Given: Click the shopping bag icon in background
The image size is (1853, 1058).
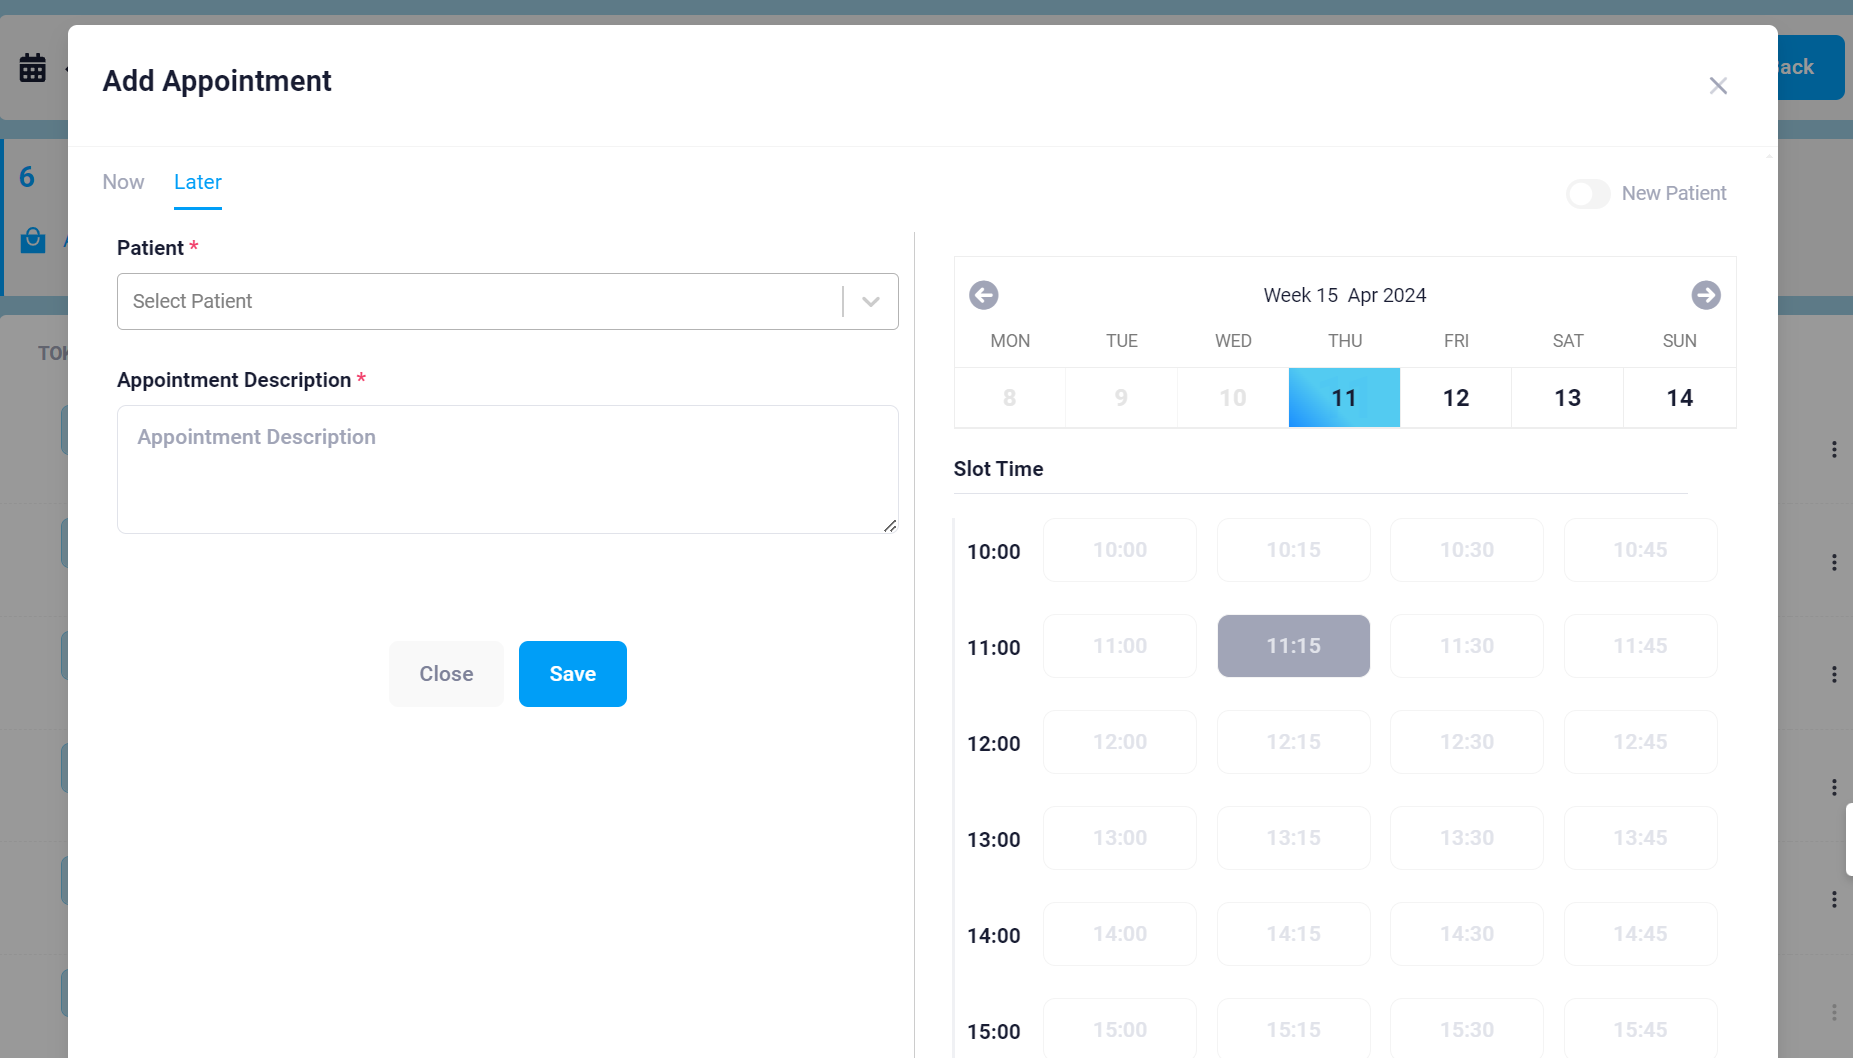Looking at the screenshot, I should pyautogui.click(x=33, y=240).
